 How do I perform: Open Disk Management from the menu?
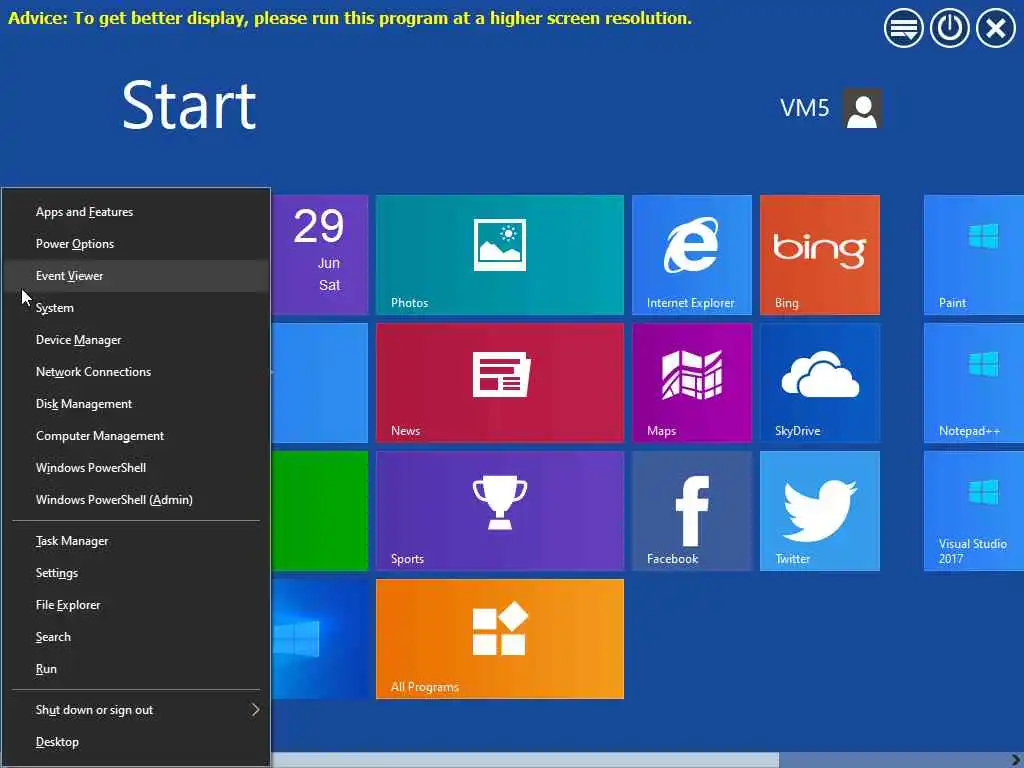[x=136, y=404]
